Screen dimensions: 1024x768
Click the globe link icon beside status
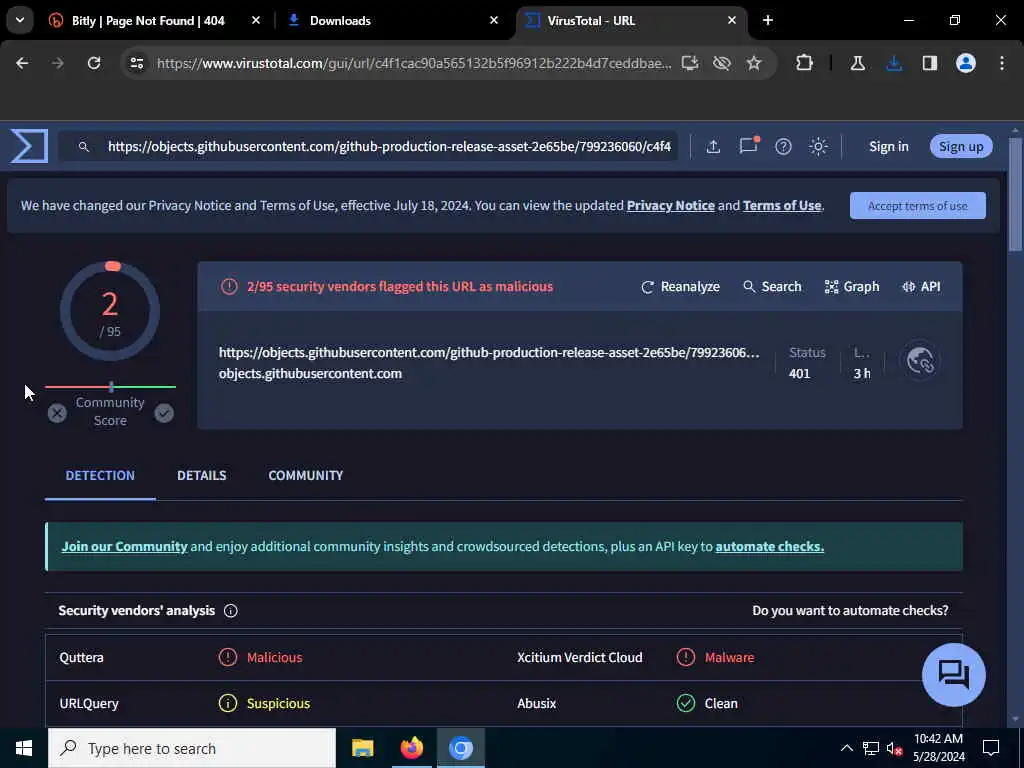click(x=920, y=360)
